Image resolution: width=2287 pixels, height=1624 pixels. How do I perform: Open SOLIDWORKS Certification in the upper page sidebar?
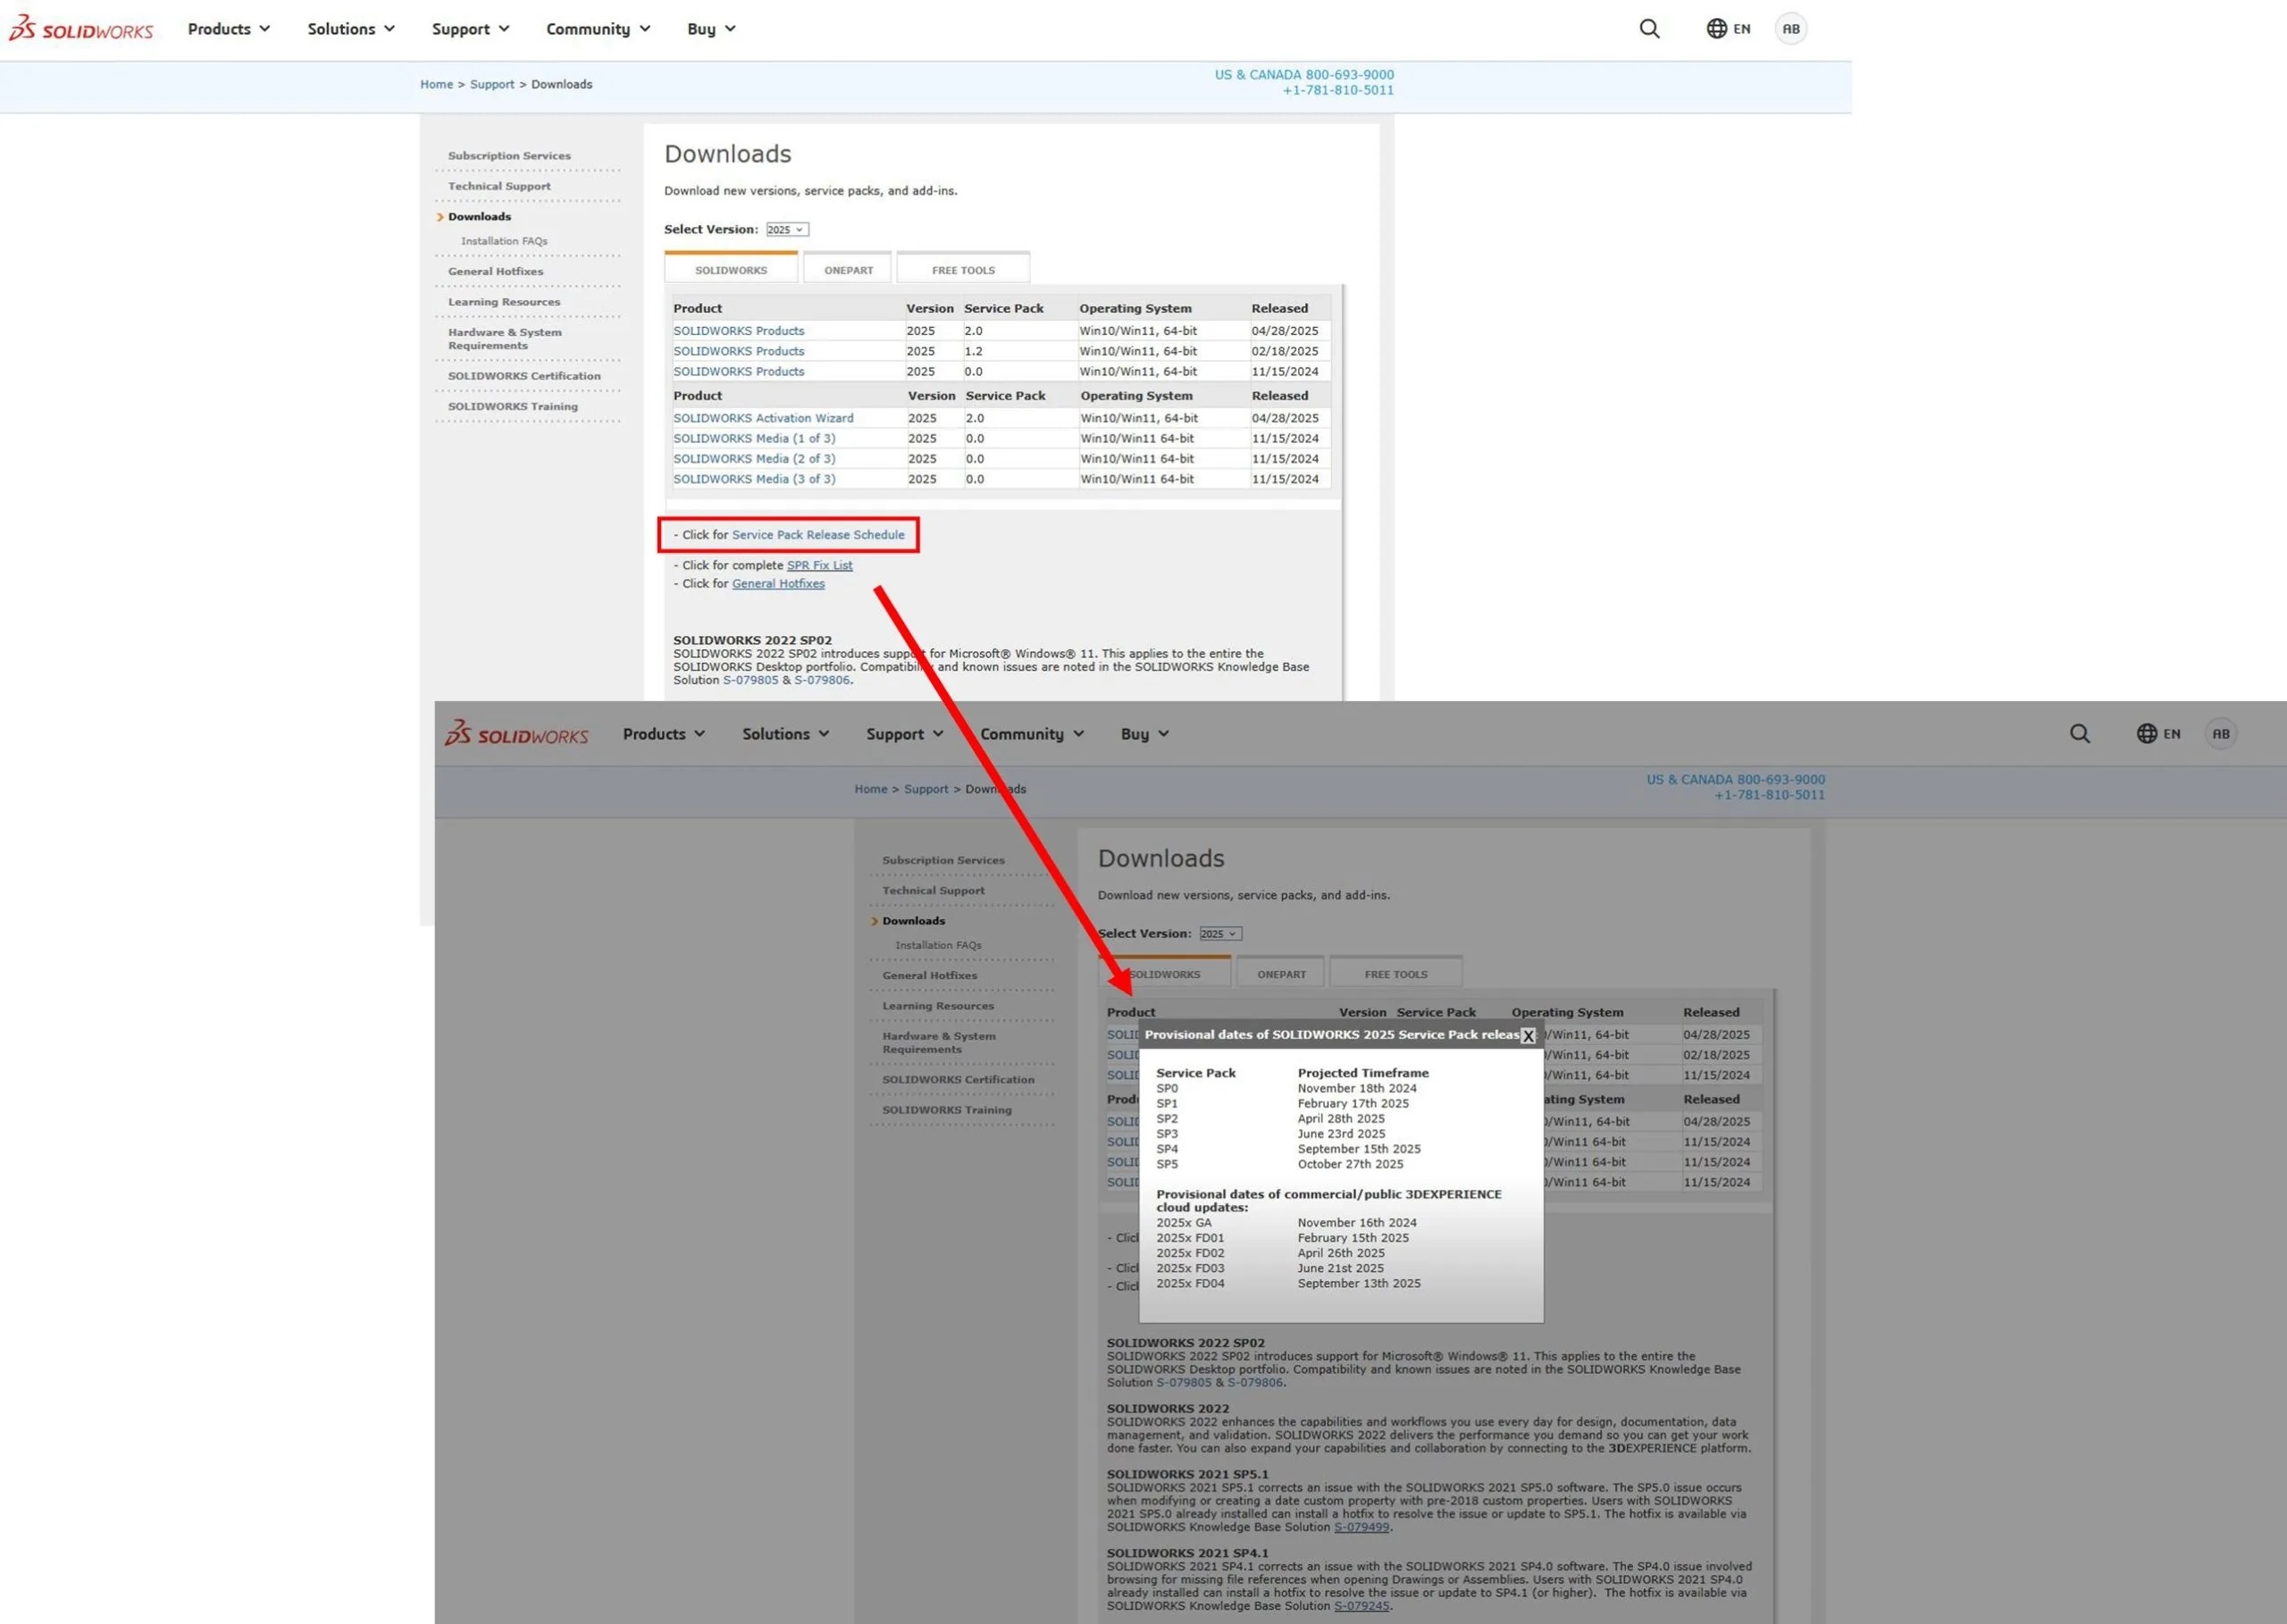[524, 376]
